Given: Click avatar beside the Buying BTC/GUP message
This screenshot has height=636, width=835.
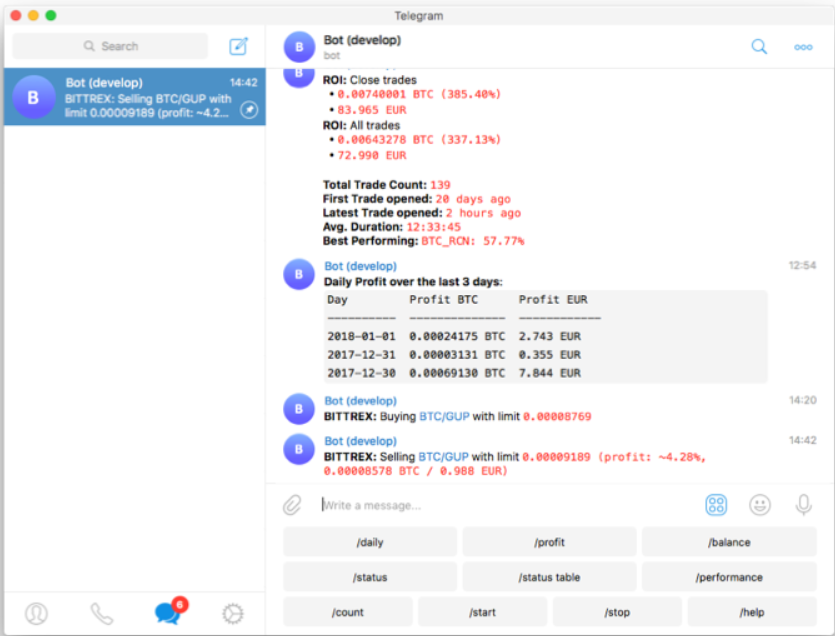Looking at the screenshot, I should (299, 409).
